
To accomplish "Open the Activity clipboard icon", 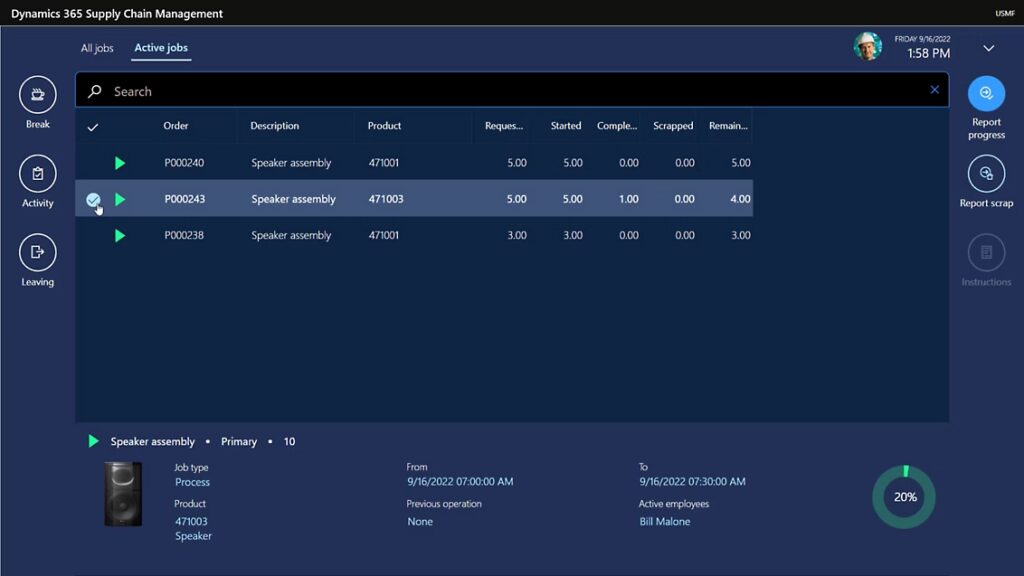I will point(38,174).
